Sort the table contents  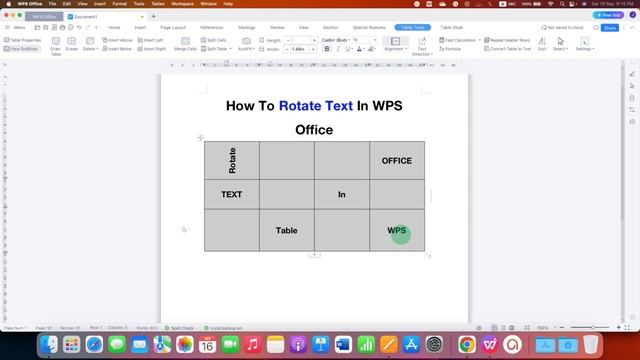click(542, 44)
